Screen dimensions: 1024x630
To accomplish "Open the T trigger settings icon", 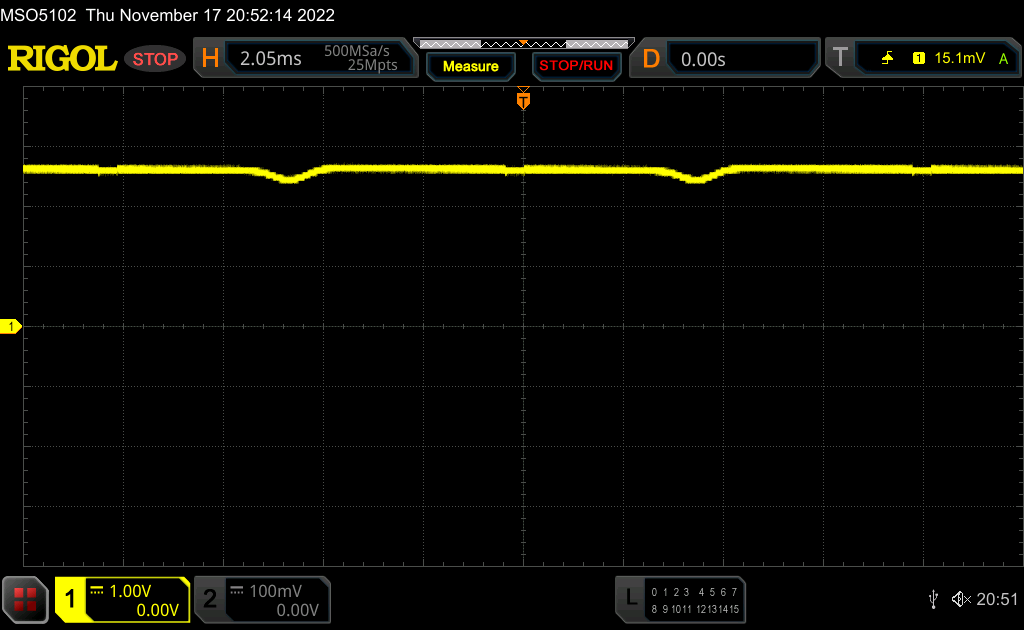I will tap(840, 59).
